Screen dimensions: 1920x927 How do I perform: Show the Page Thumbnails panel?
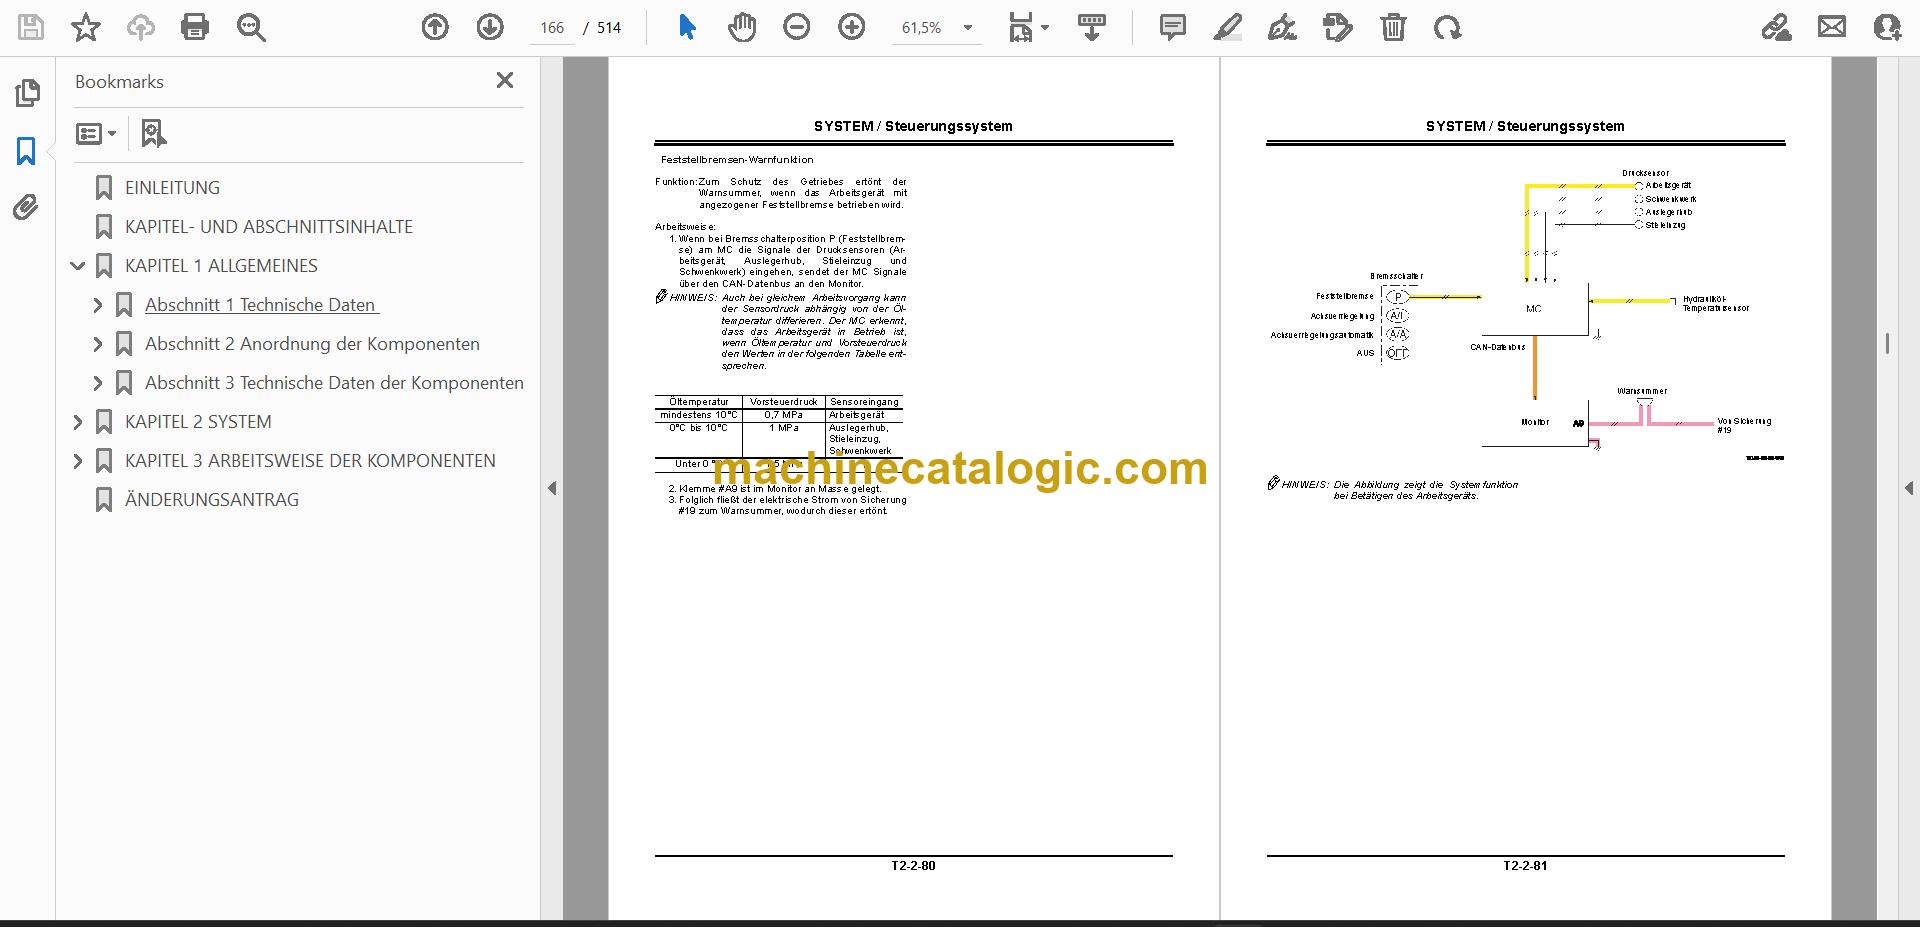[27, 93]
